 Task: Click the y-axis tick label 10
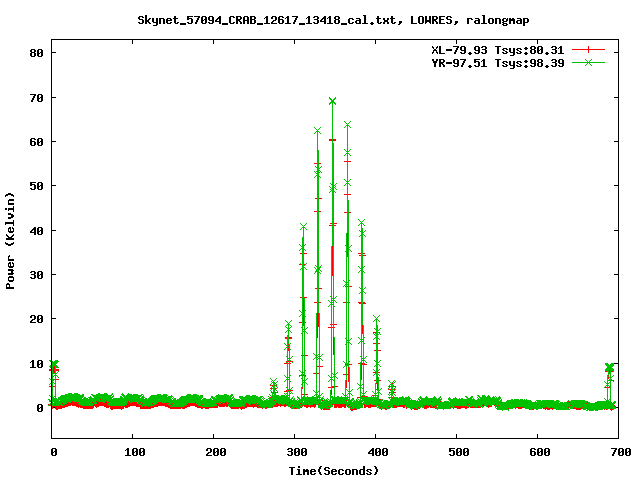[x=36, y=364]
